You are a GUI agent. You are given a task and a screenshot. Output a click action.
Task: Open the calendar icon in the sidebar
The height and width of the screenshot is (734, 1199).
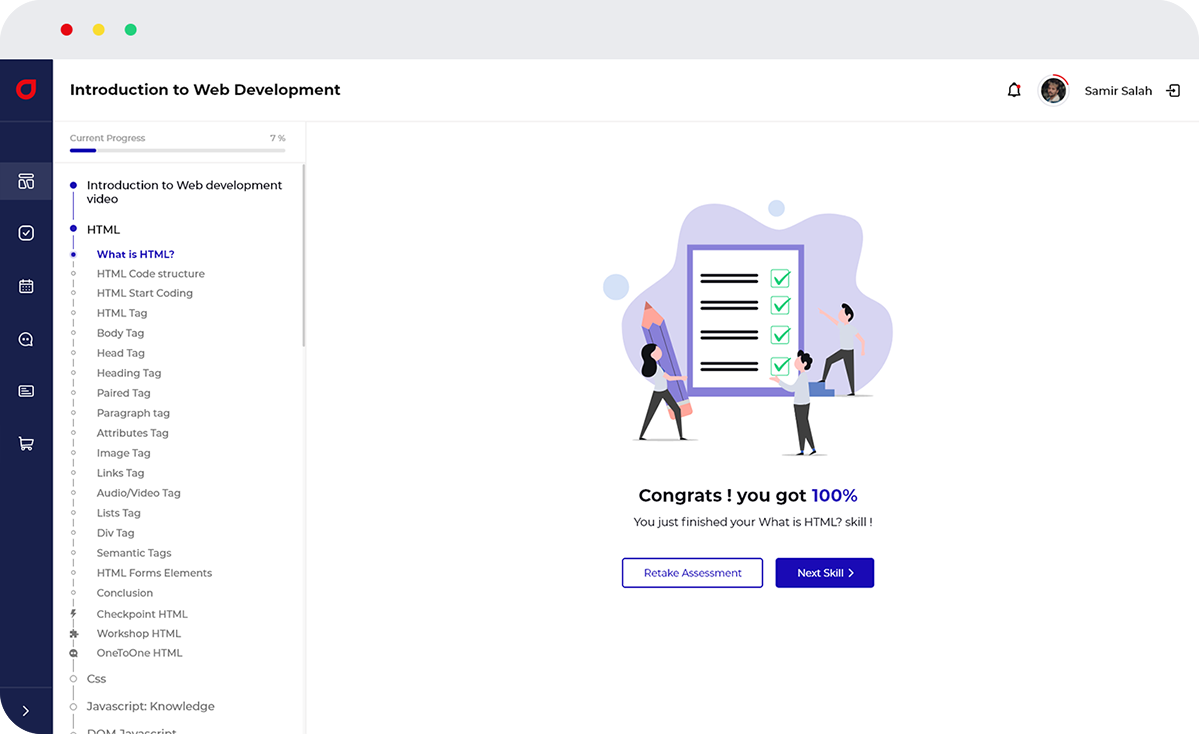click(26, 286)
